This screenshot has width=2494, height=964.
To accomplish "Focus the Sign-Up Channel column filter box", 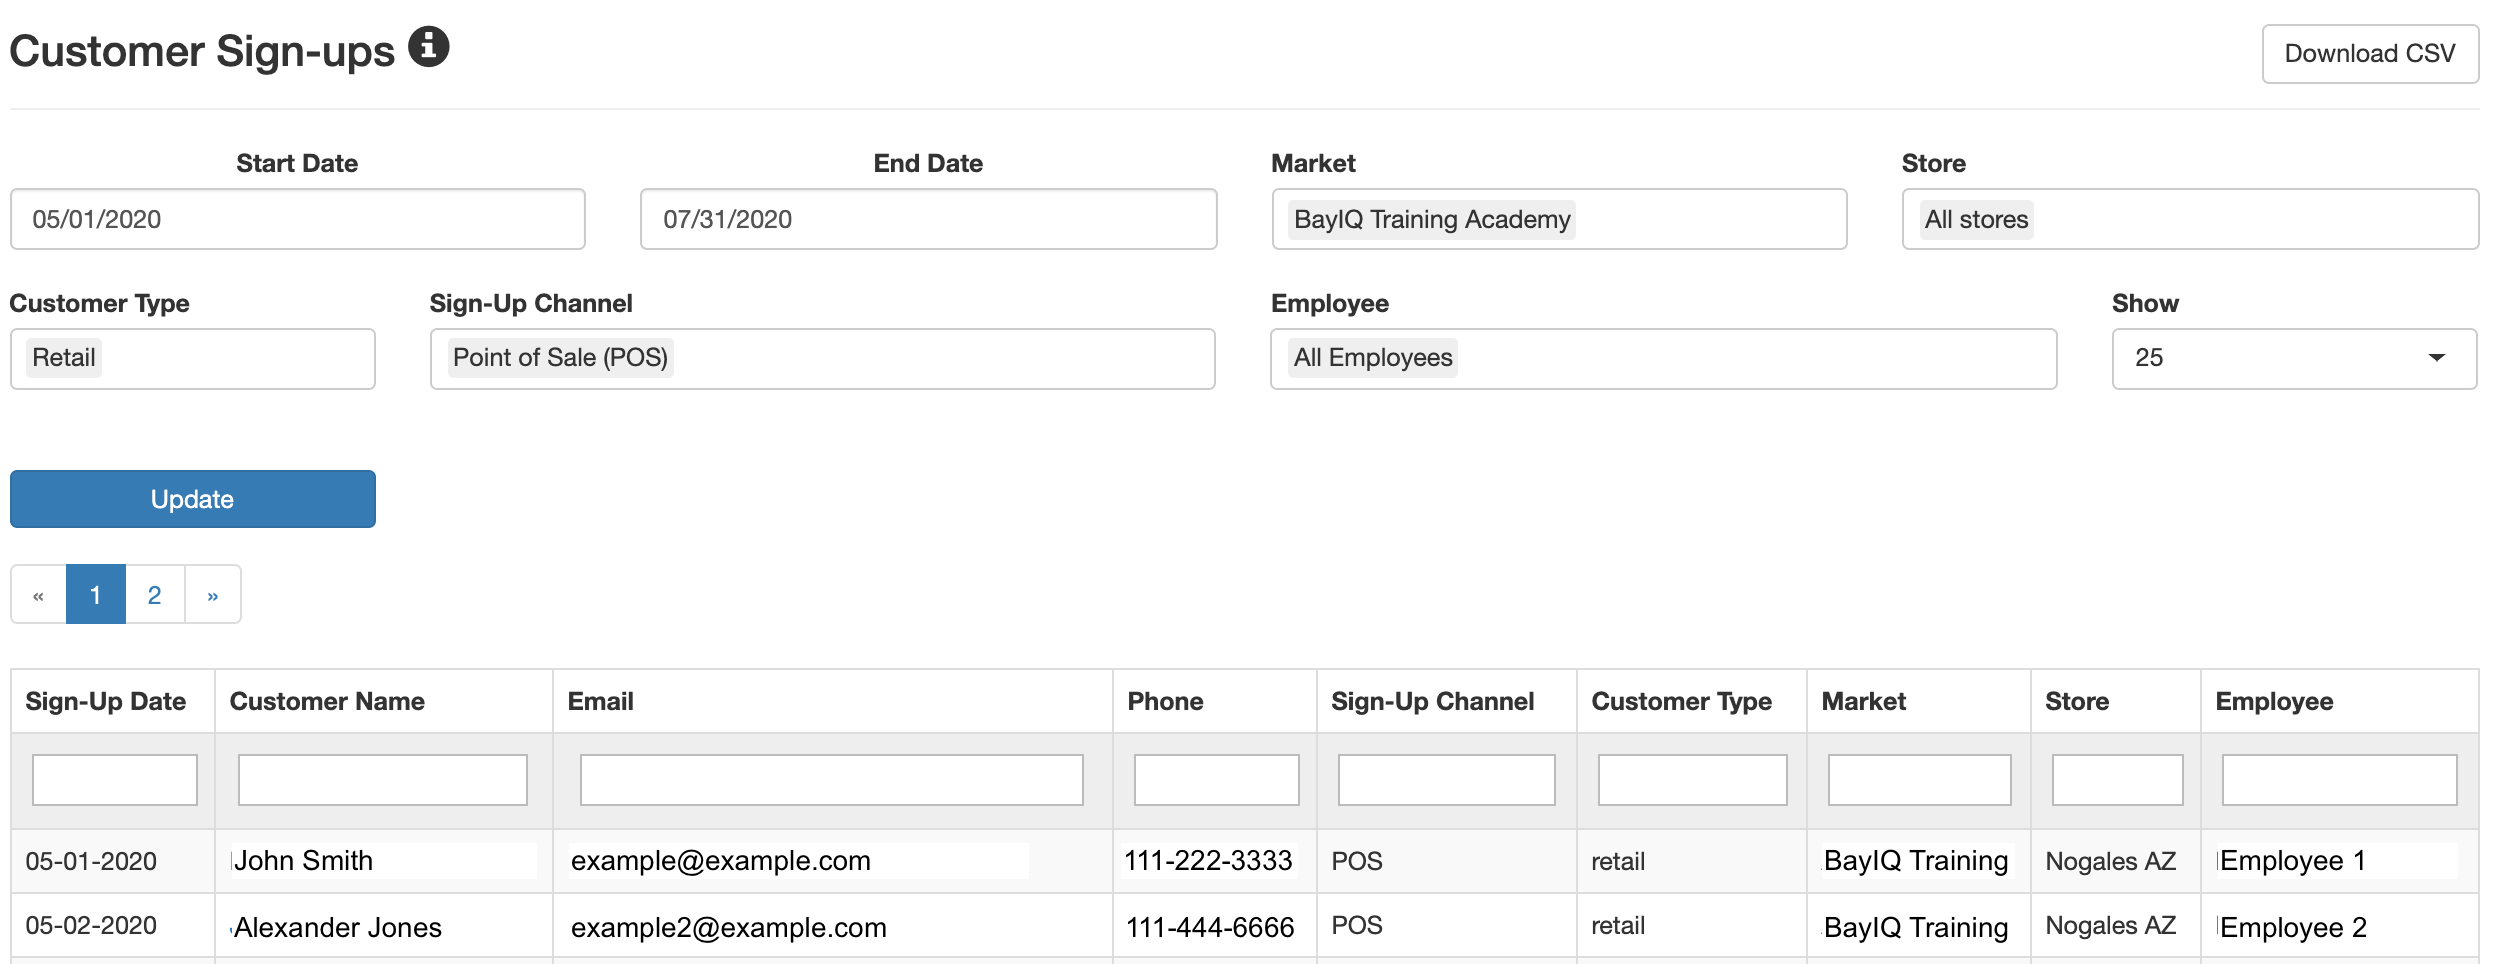I will pos(1447,780).
